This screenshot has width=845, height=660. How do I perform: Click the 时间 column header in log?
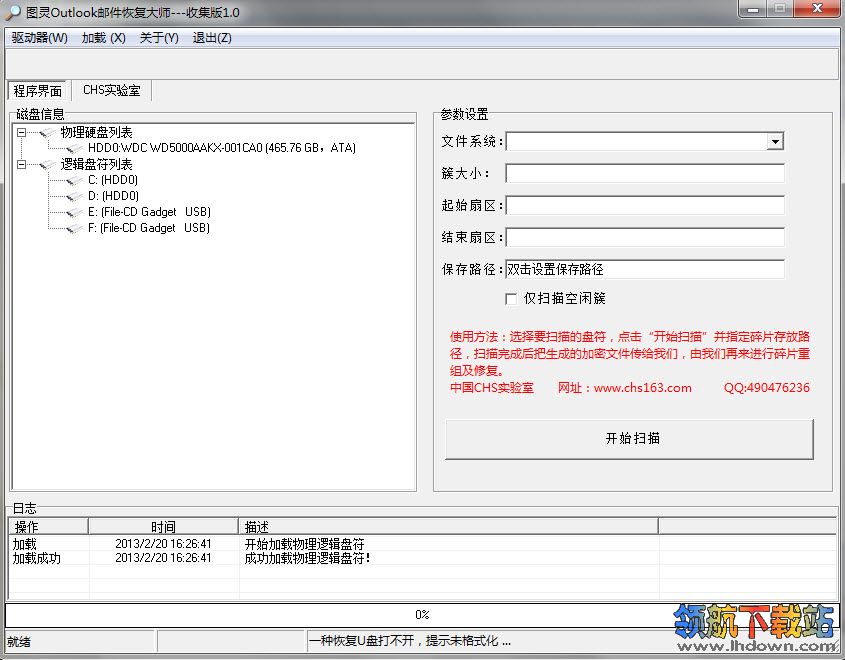tap(163, 526)
